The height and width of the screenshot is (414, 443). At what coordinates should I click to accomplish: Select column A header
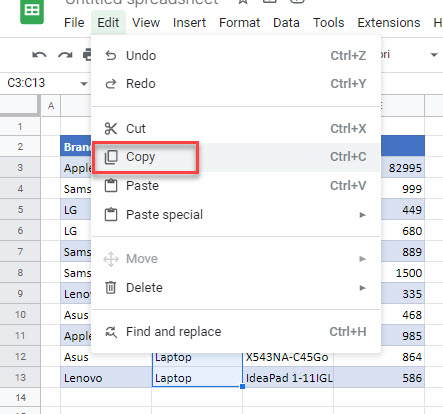[51, 106]
